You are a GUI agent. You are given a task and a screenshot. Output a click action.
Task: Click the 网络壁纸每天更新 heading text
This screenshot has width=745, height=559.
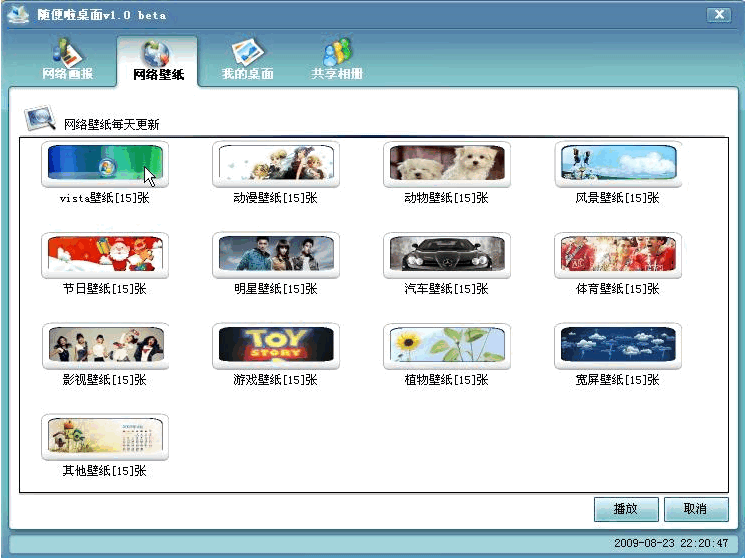pos(112,124)
